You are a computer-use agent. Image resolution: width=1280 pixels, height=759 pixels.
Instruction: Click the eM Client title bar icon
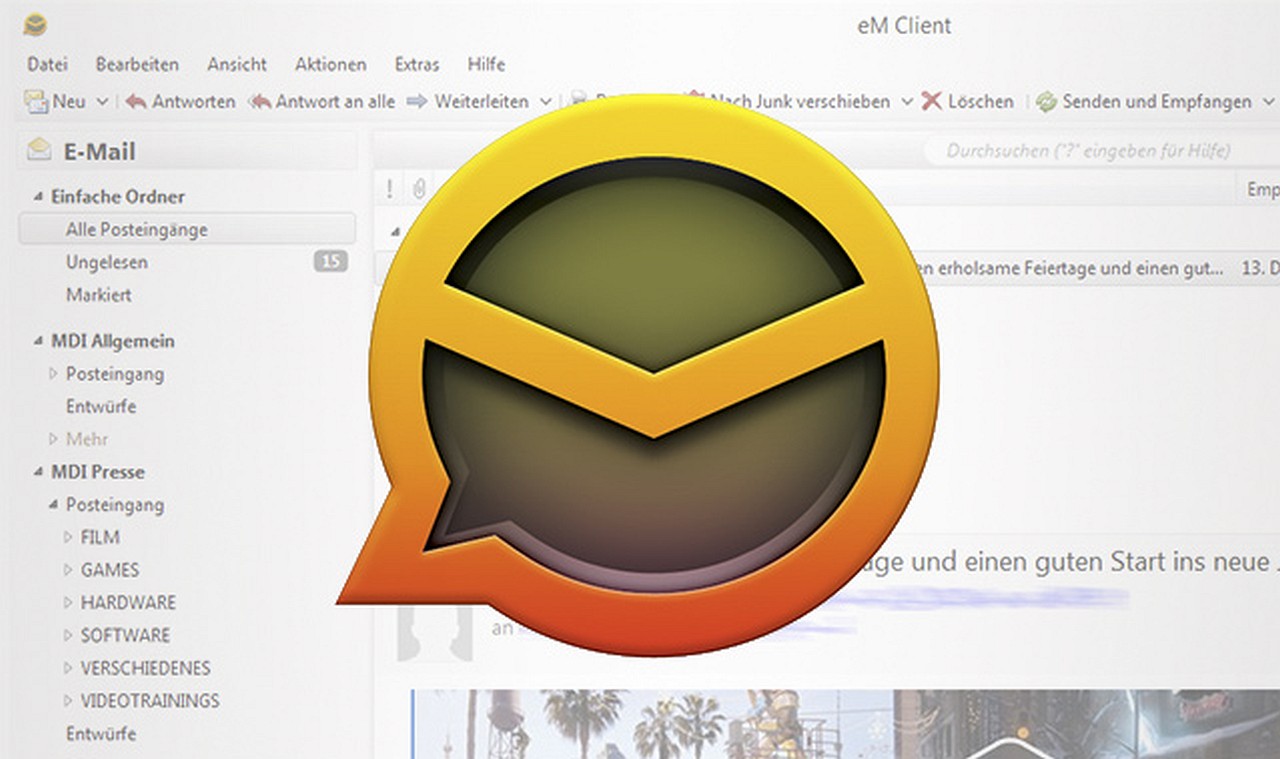35,25
